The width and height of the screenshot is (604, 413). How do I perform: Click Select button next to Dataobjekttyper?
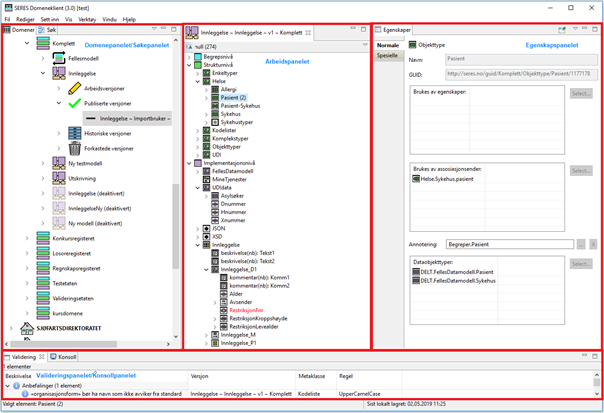[581, 264]
